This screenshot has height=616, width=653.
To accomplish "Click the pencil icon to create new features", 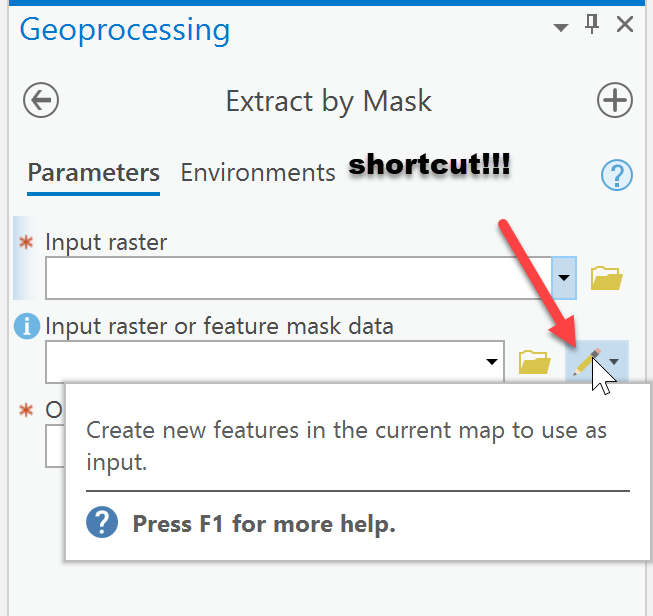I will pos(586,361).
